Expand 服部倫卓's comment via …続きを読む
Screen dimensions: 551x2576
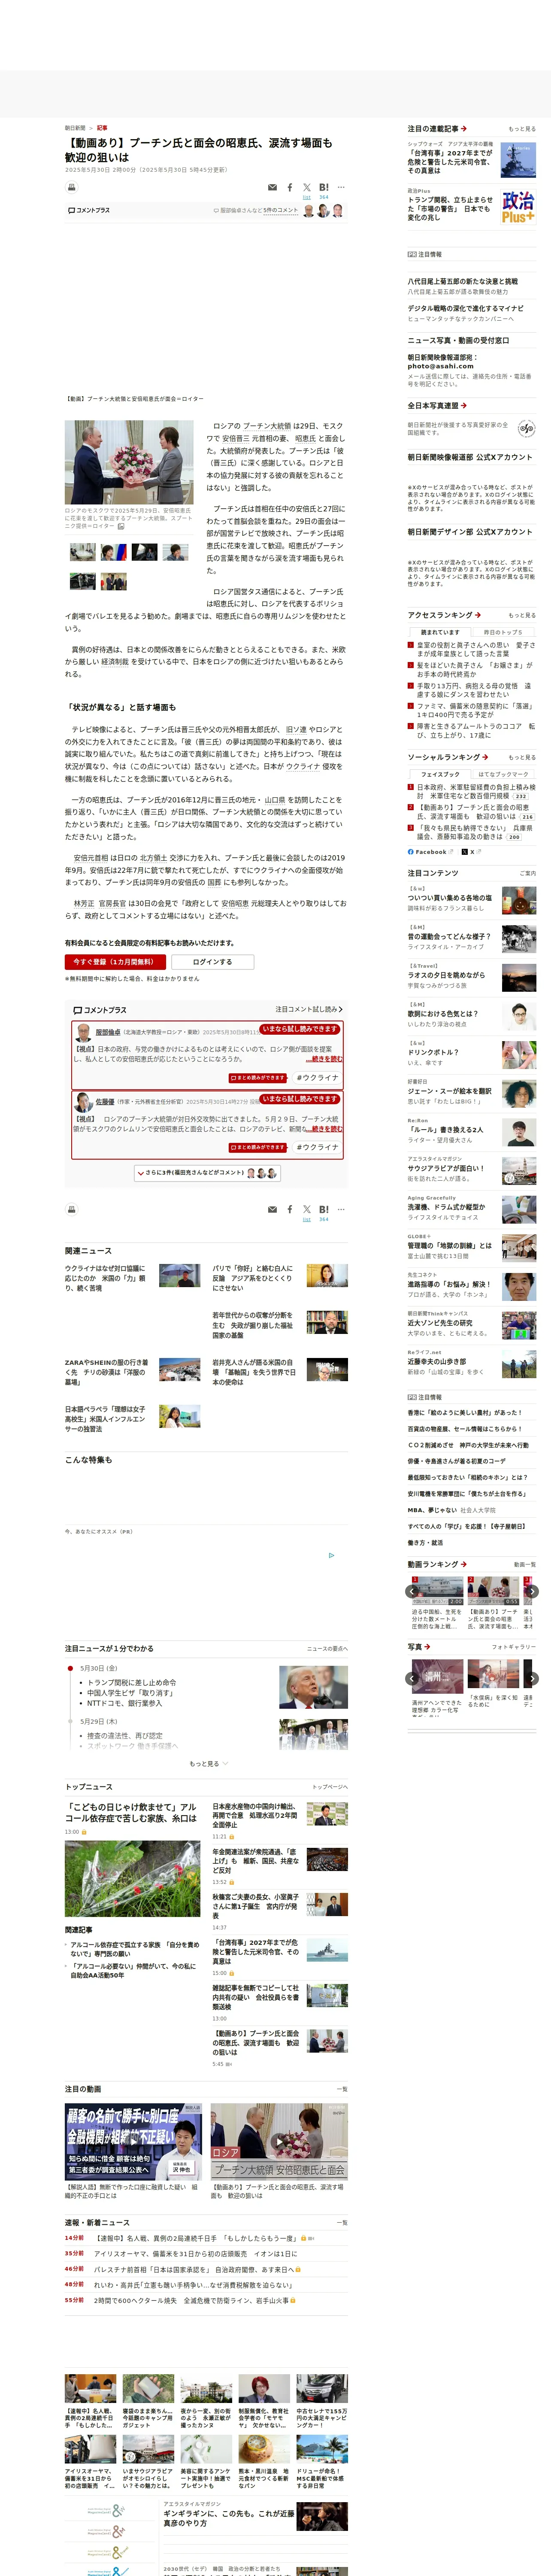323,1059
